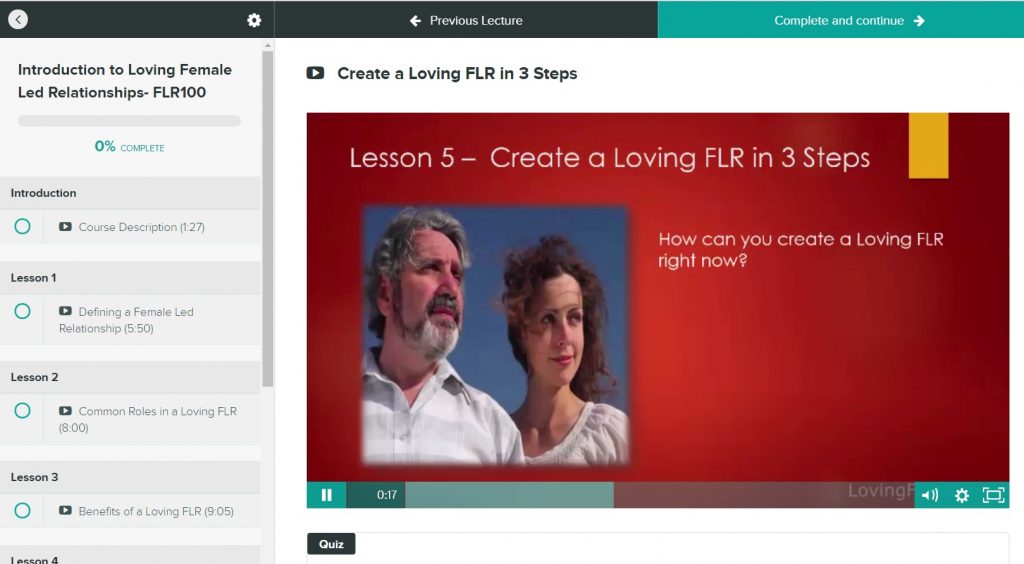
Task: Go to Previous Lecture
Action: [466, 20]
